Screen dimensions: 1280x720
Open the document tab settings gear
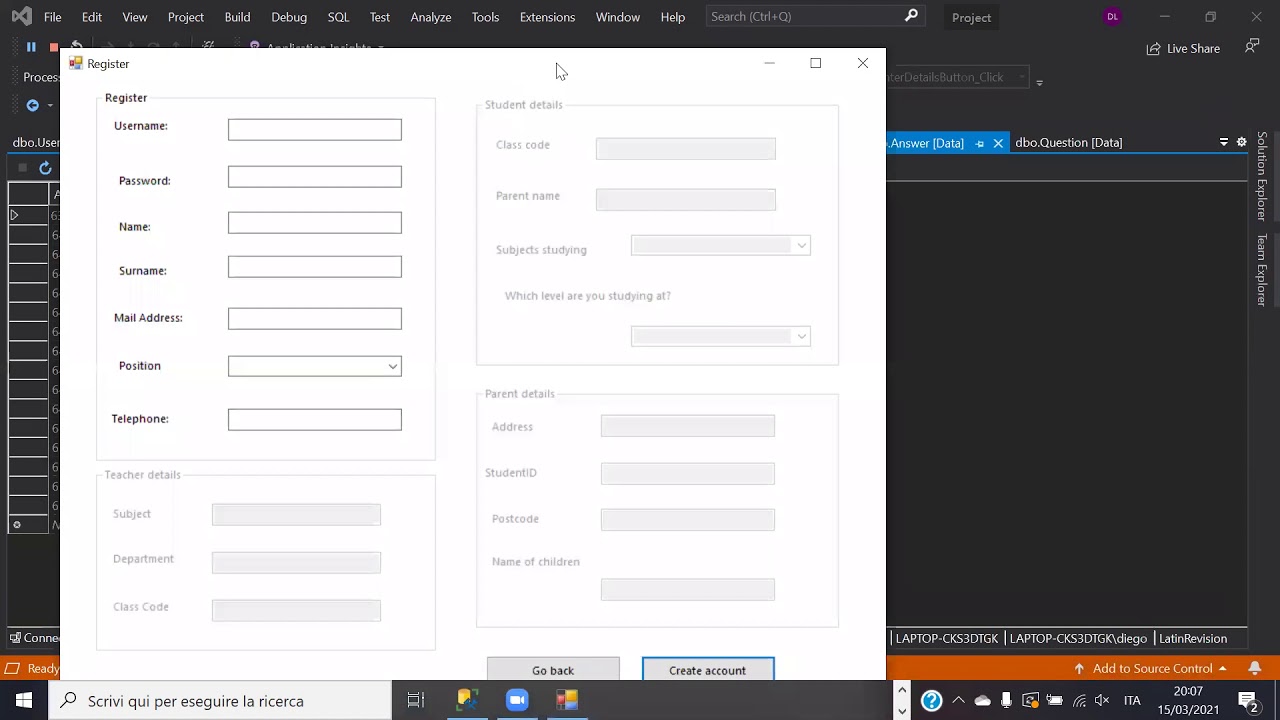(1242, 142)
